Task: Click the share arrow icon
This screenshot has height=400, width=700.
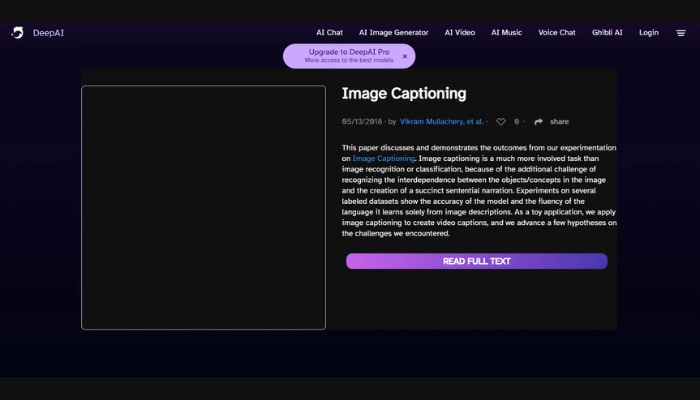Action: (x=538, y=121)
